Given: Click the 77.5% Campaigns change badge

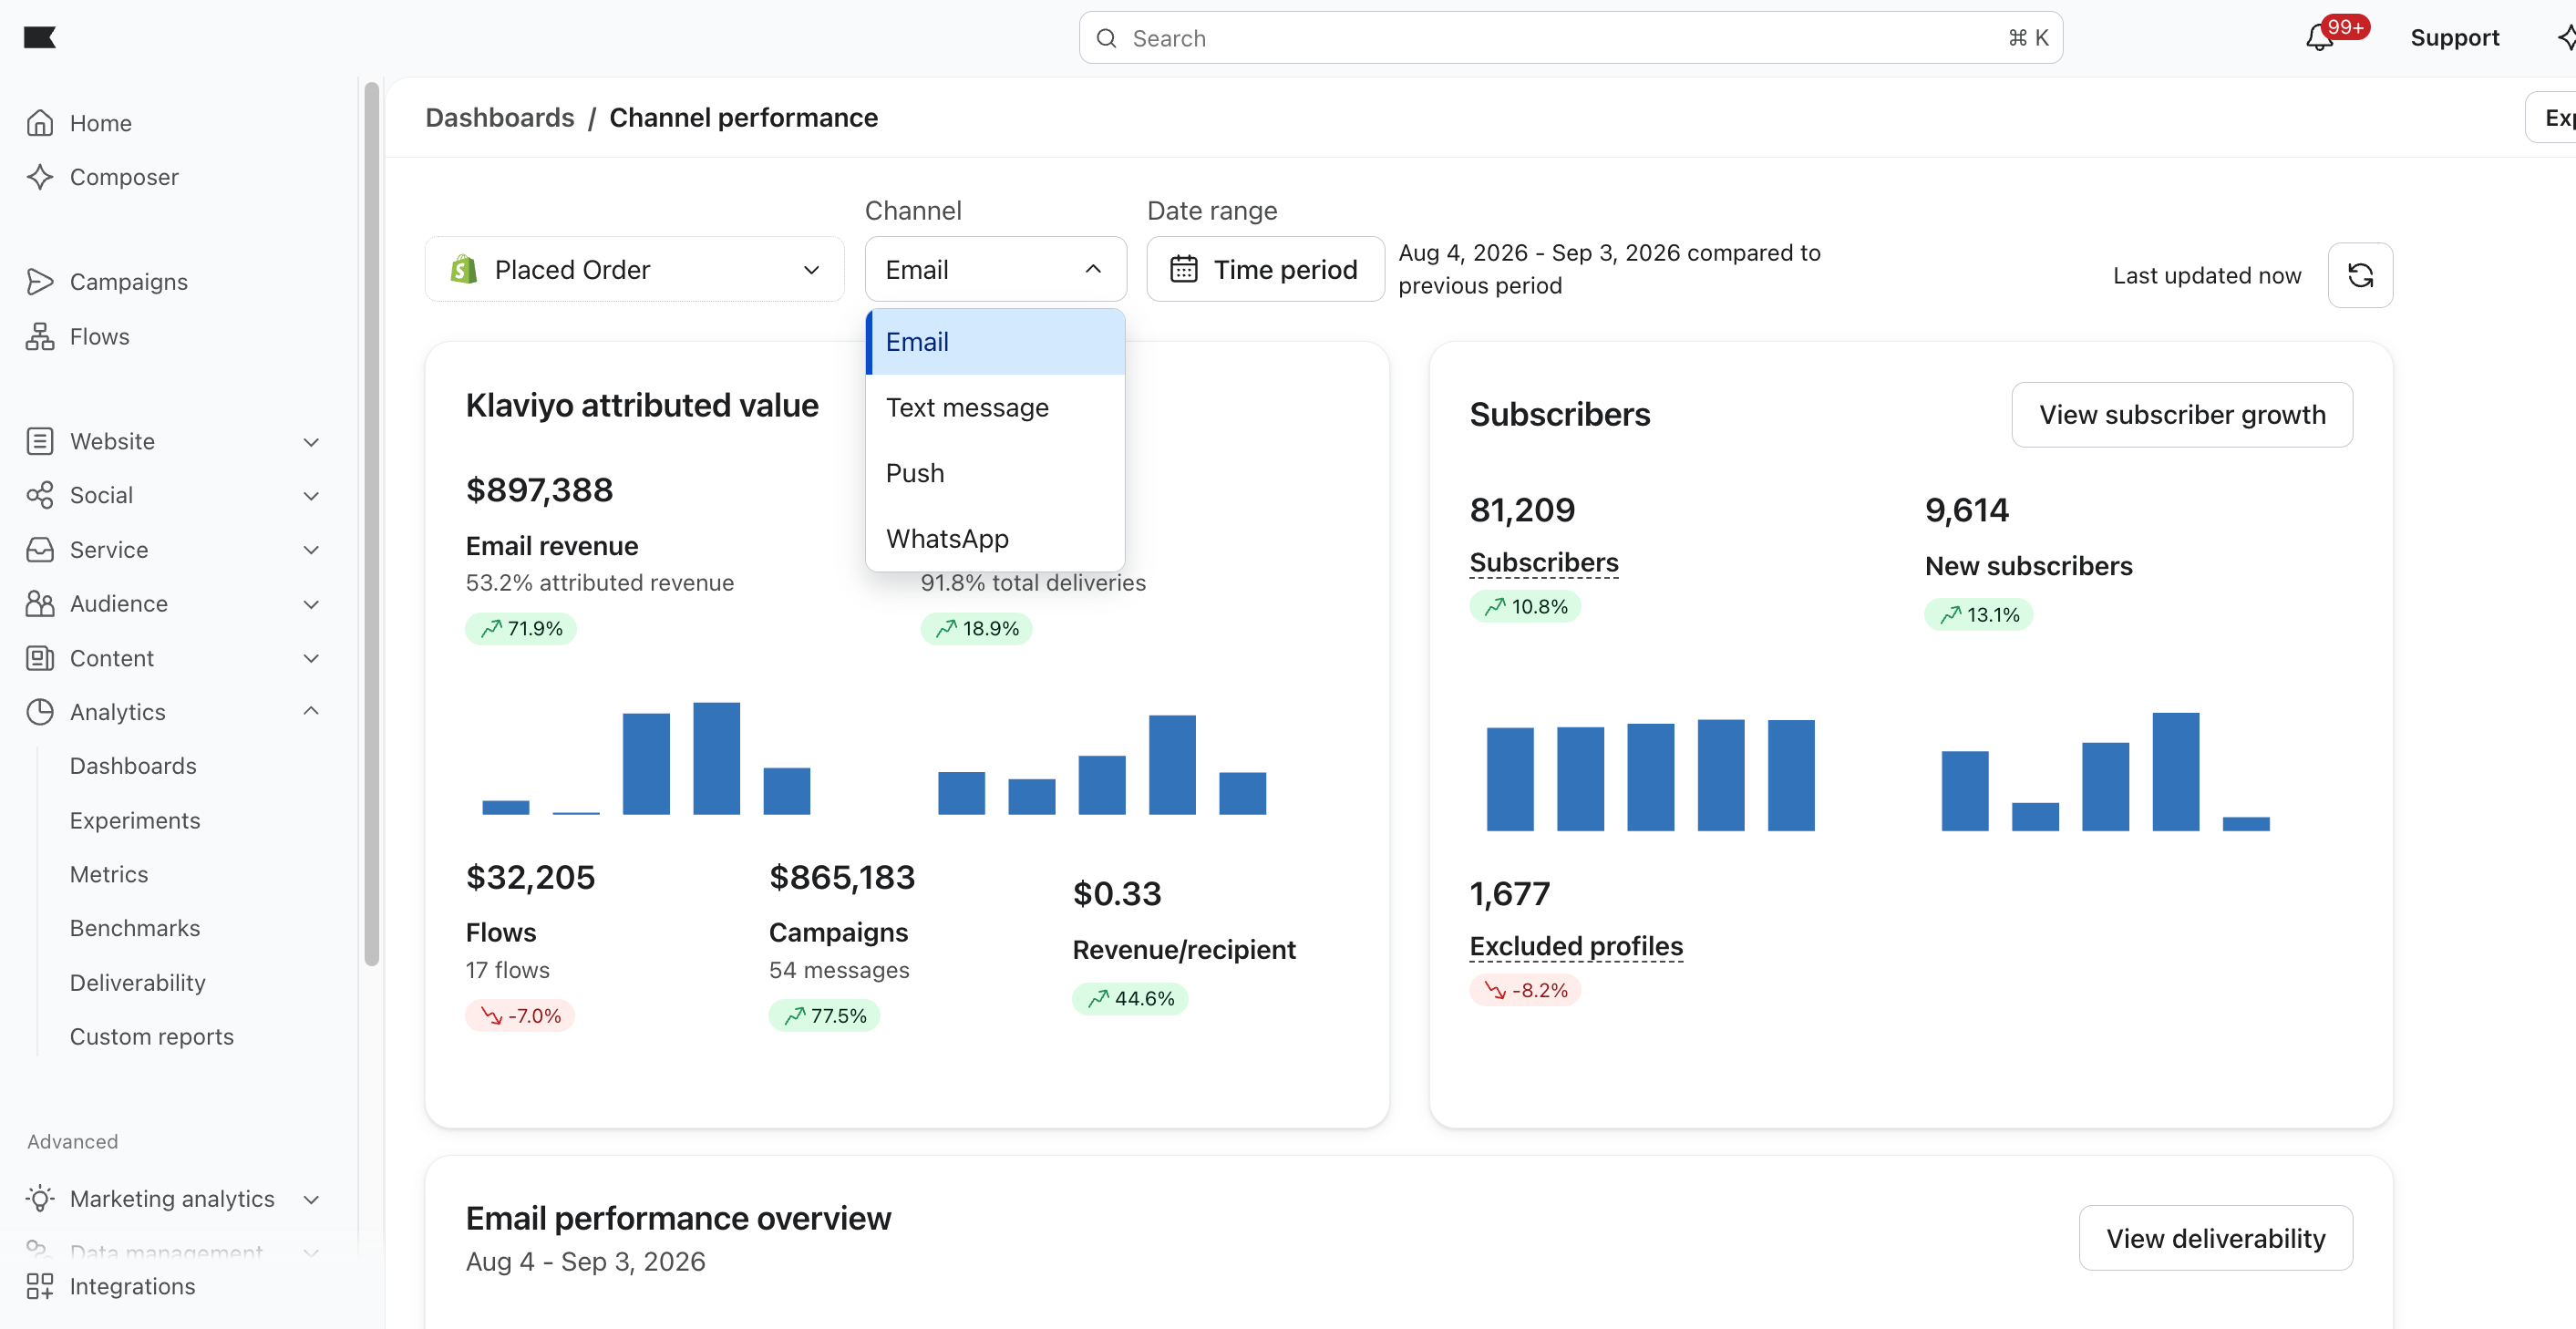Looking at the screenshot, I should tap(824, 1016).
